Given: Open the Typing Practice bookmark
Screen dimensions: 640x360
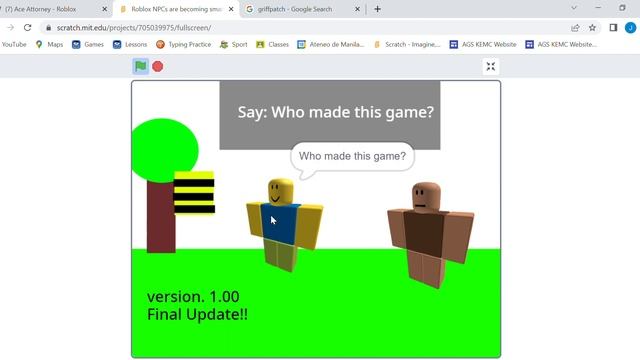Looking at the screenshot, I should [184, 44].
